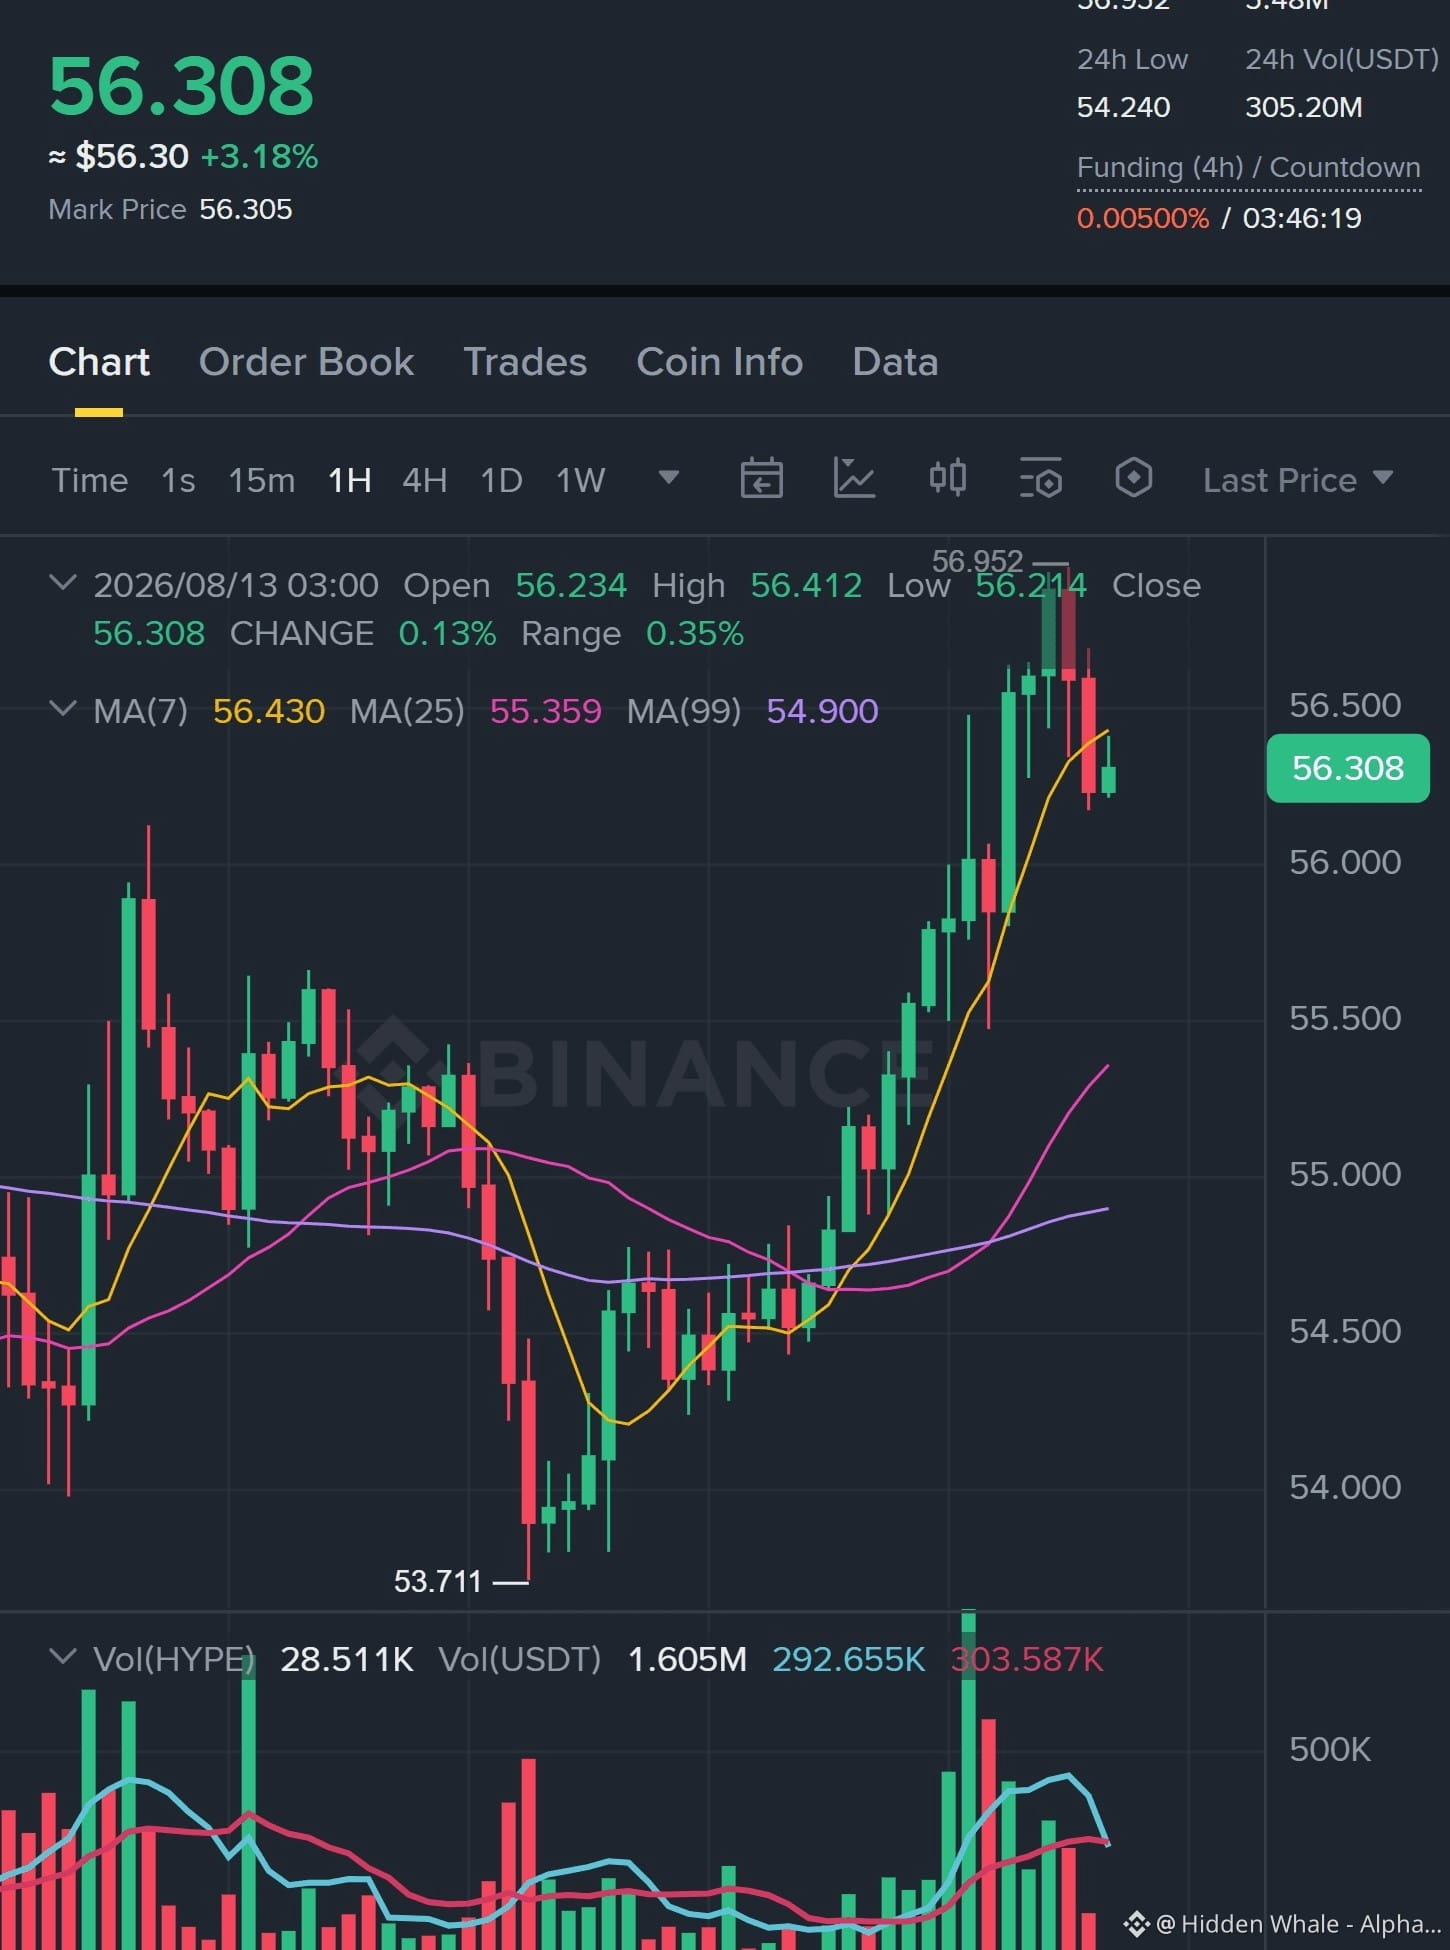Click the hexagon chart settings icon

coord(1133,478)
